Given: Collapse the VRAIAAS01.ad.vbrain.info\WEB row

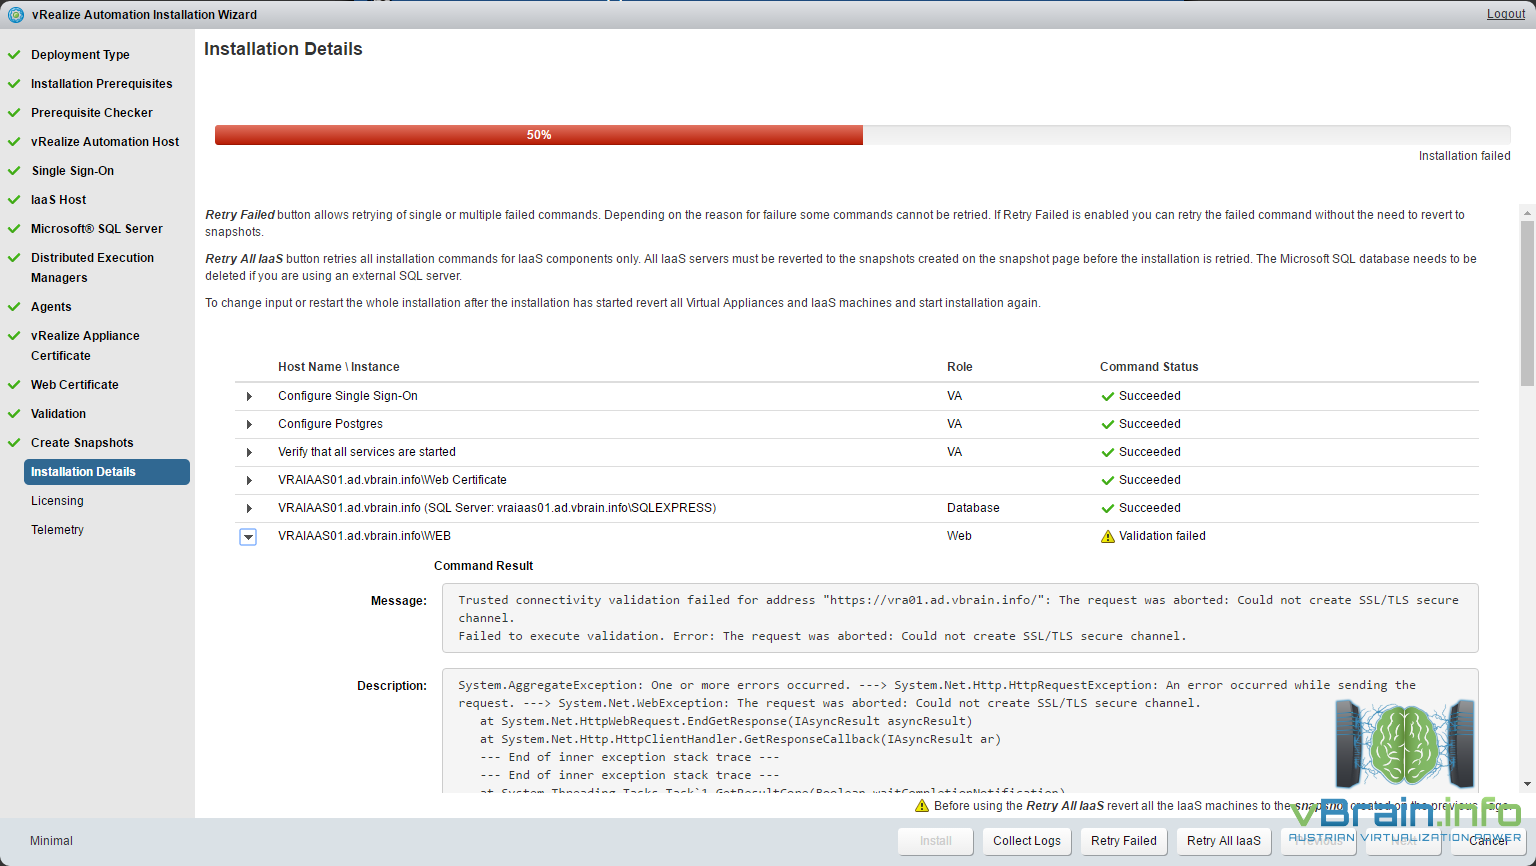Looking at the screenshot, I should (248, 537).
